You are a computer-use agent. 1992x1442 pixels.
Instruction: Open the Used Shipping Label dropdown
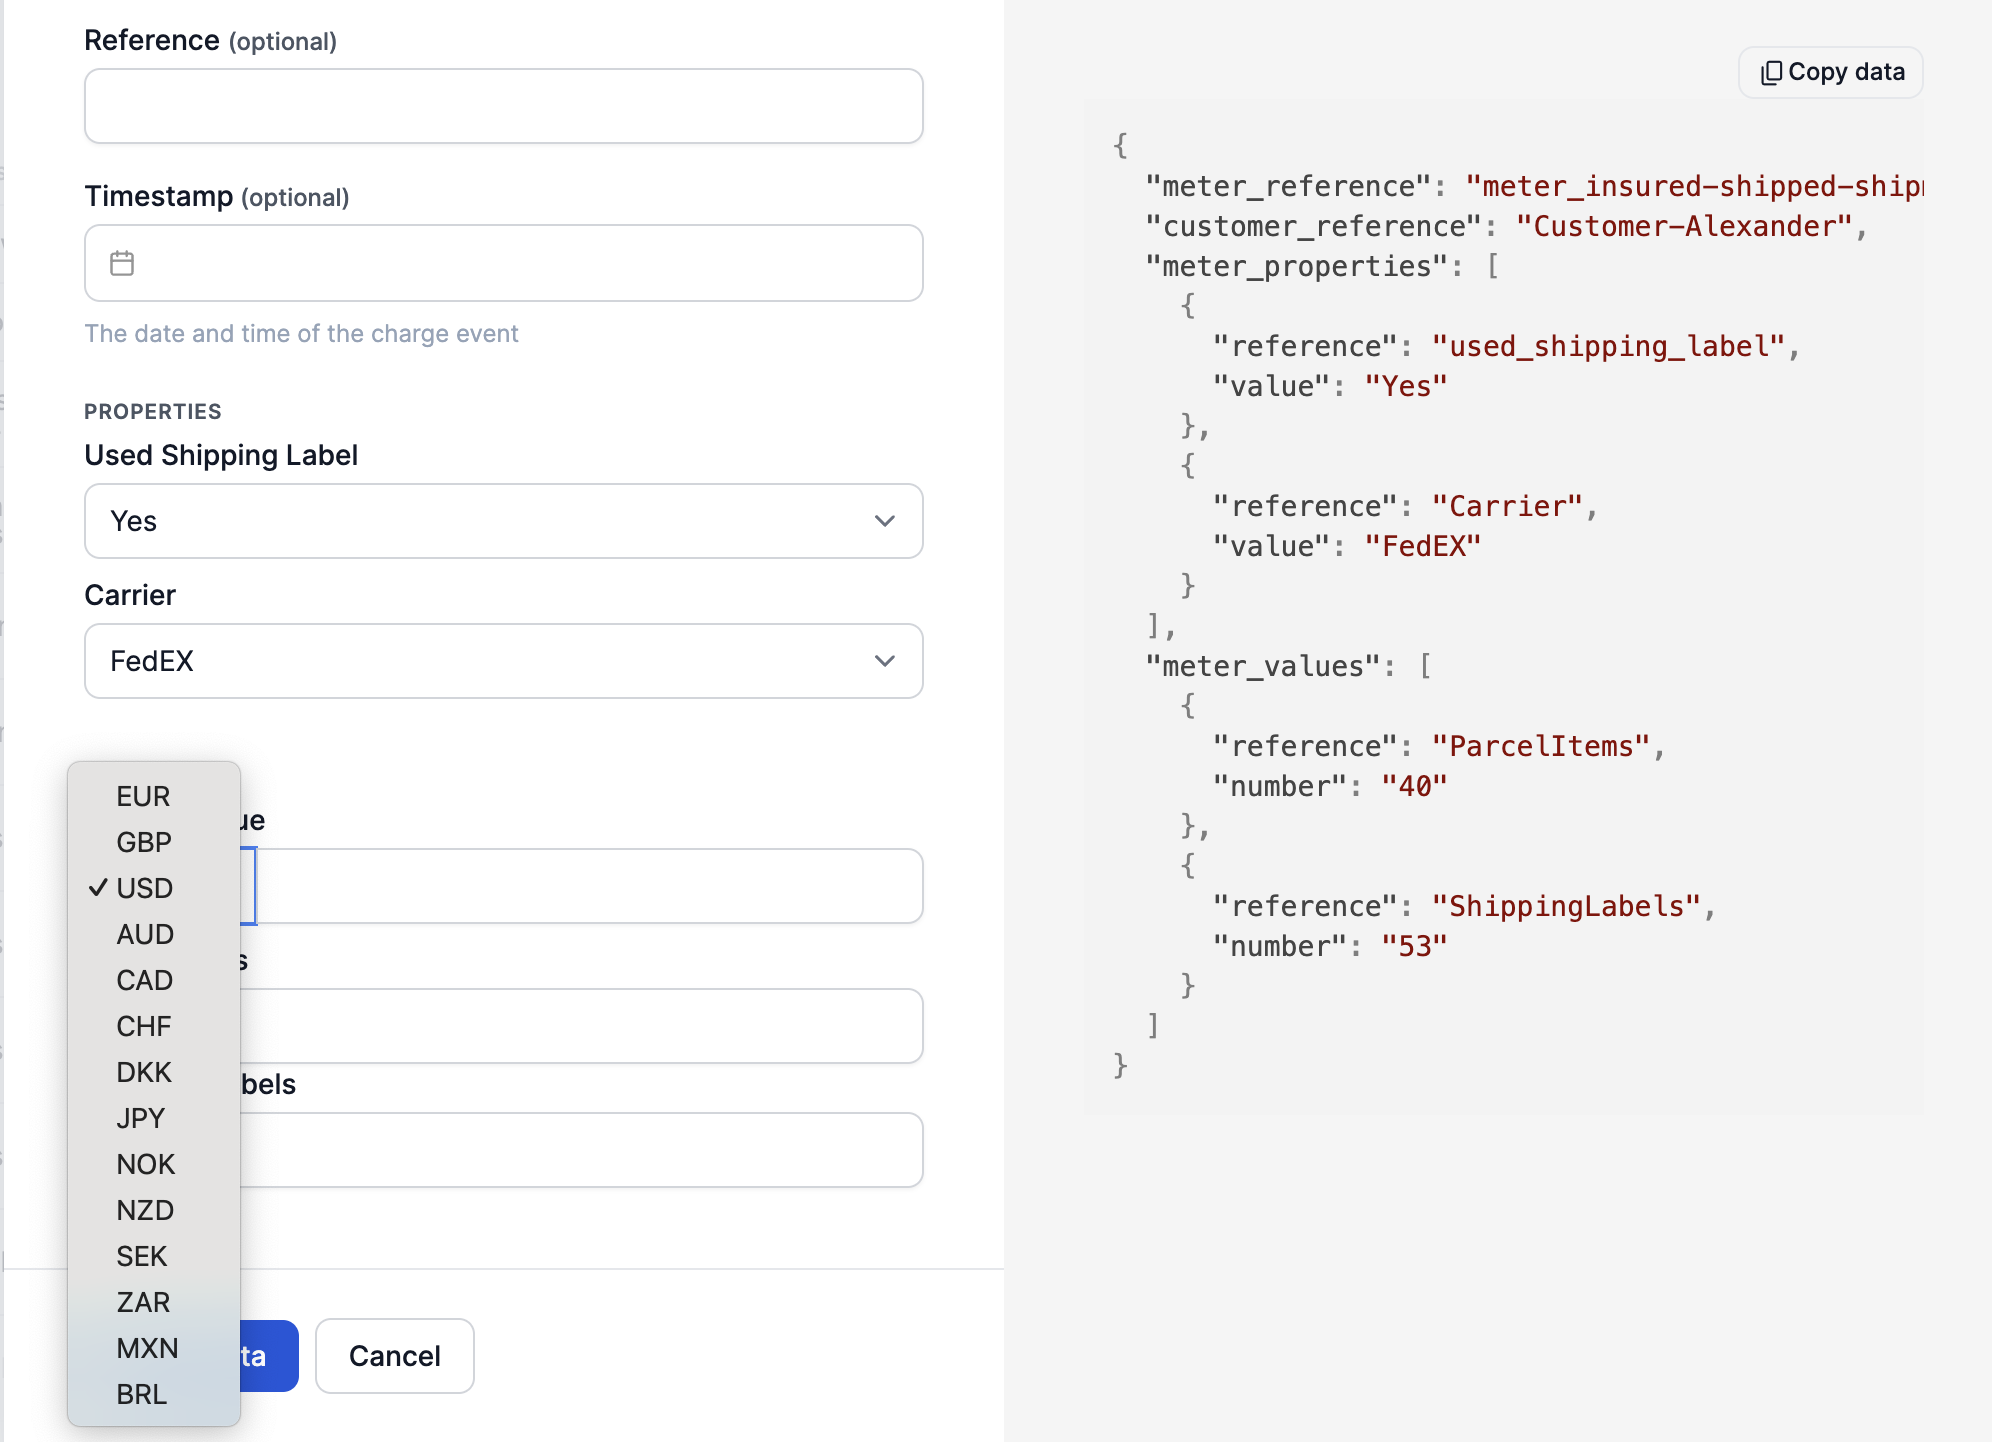pos(503,521)
